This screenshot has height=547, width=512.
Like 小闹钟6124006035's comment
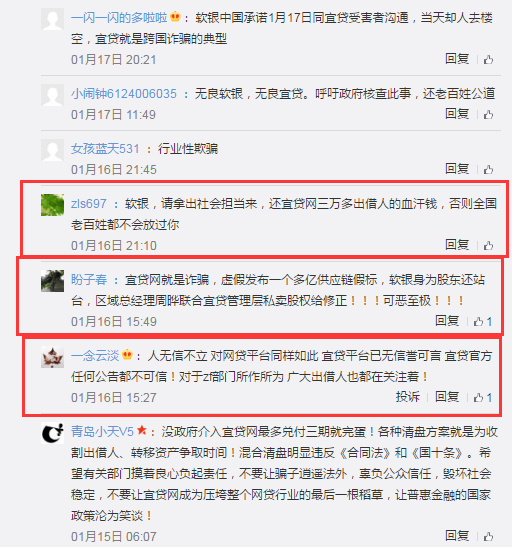[488, 114]
